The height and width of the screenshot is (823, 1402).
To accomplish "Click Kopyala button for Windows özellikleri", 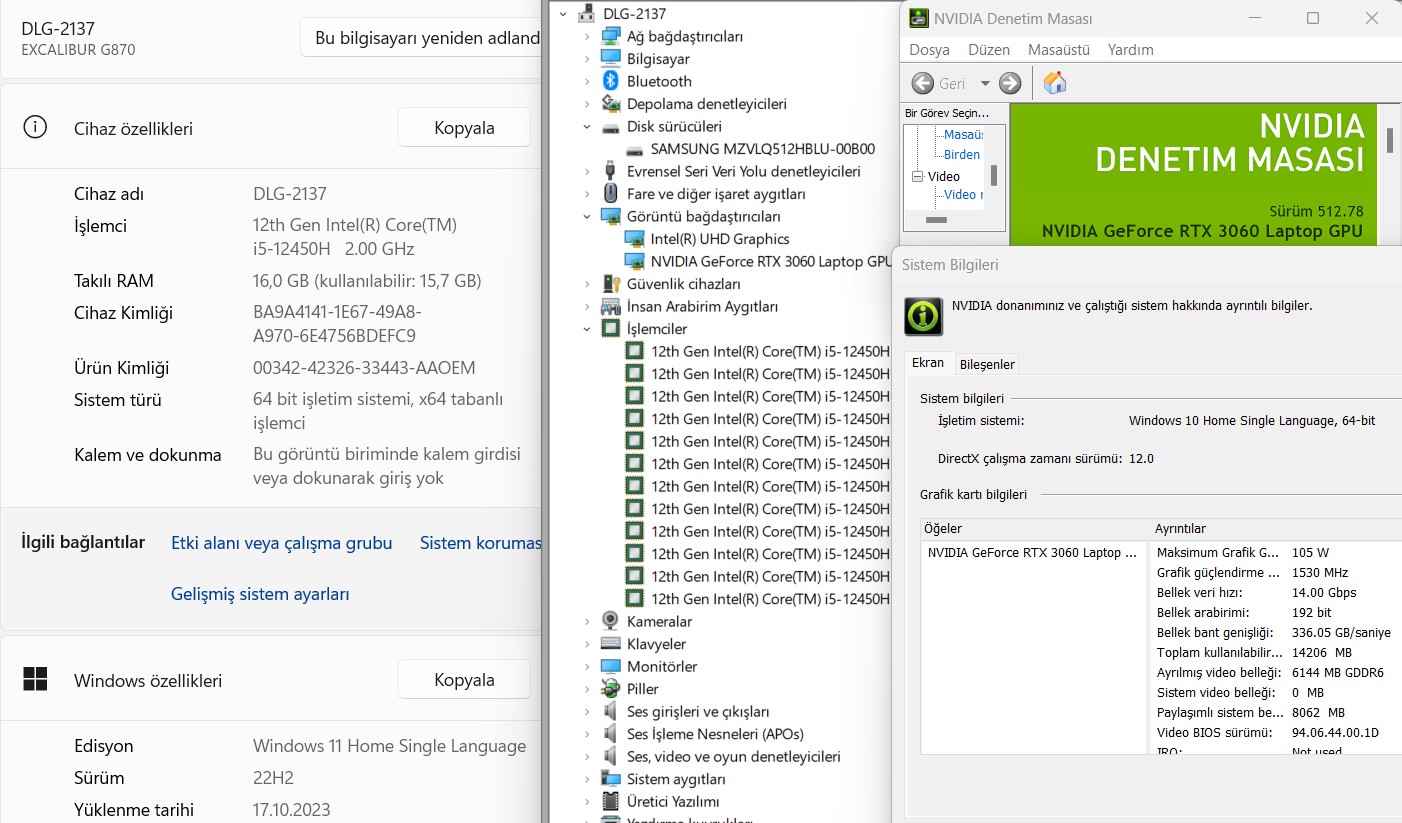I will pos(464,679).
